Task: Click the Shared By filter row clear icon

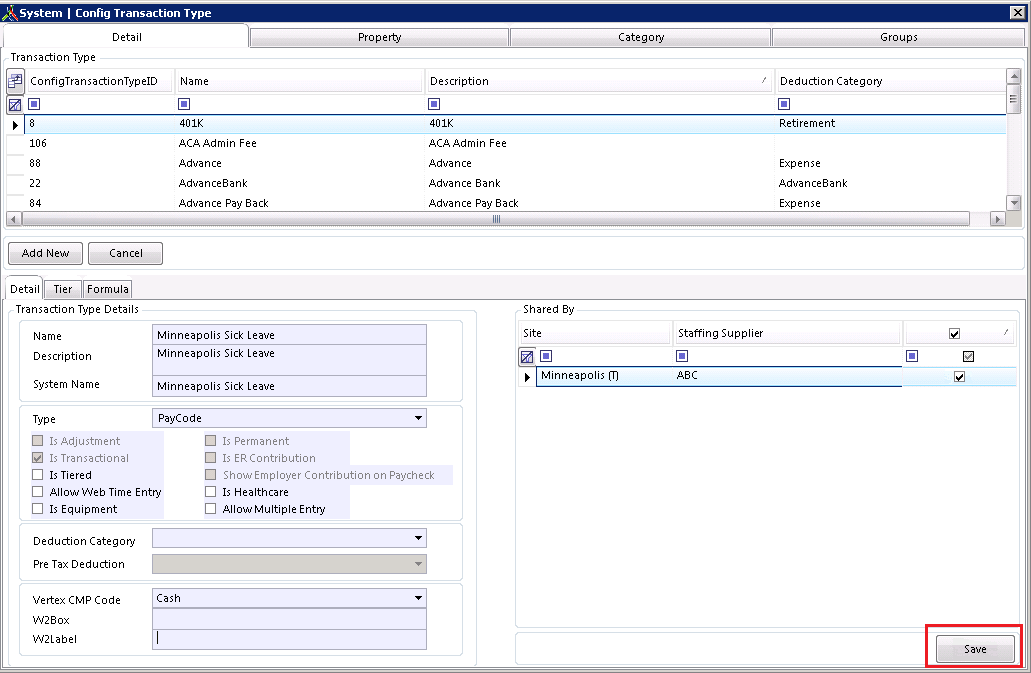Action: [x=527, y=356]
